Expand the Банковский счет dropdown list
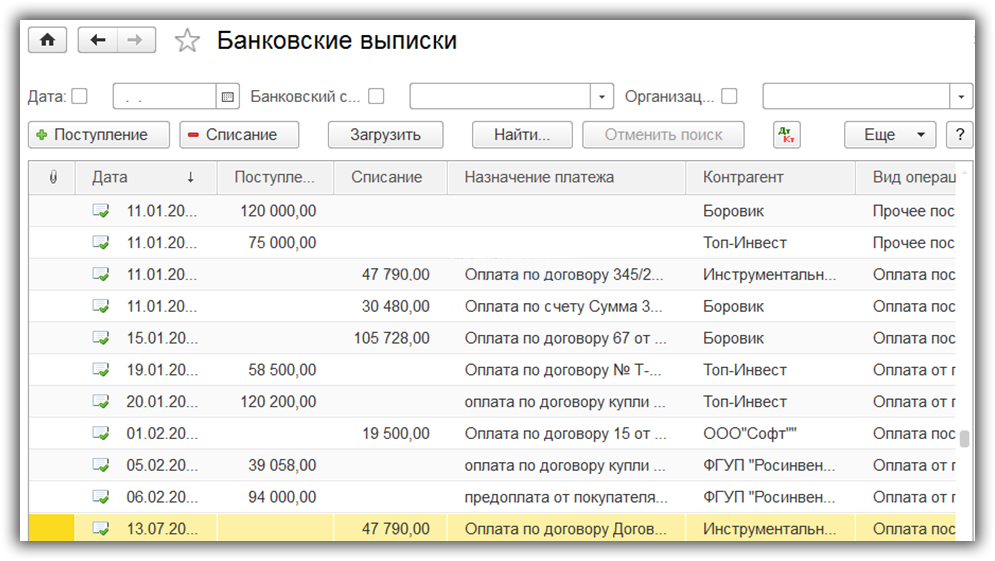This screenshot has width=995, height=561. (602, 97)
